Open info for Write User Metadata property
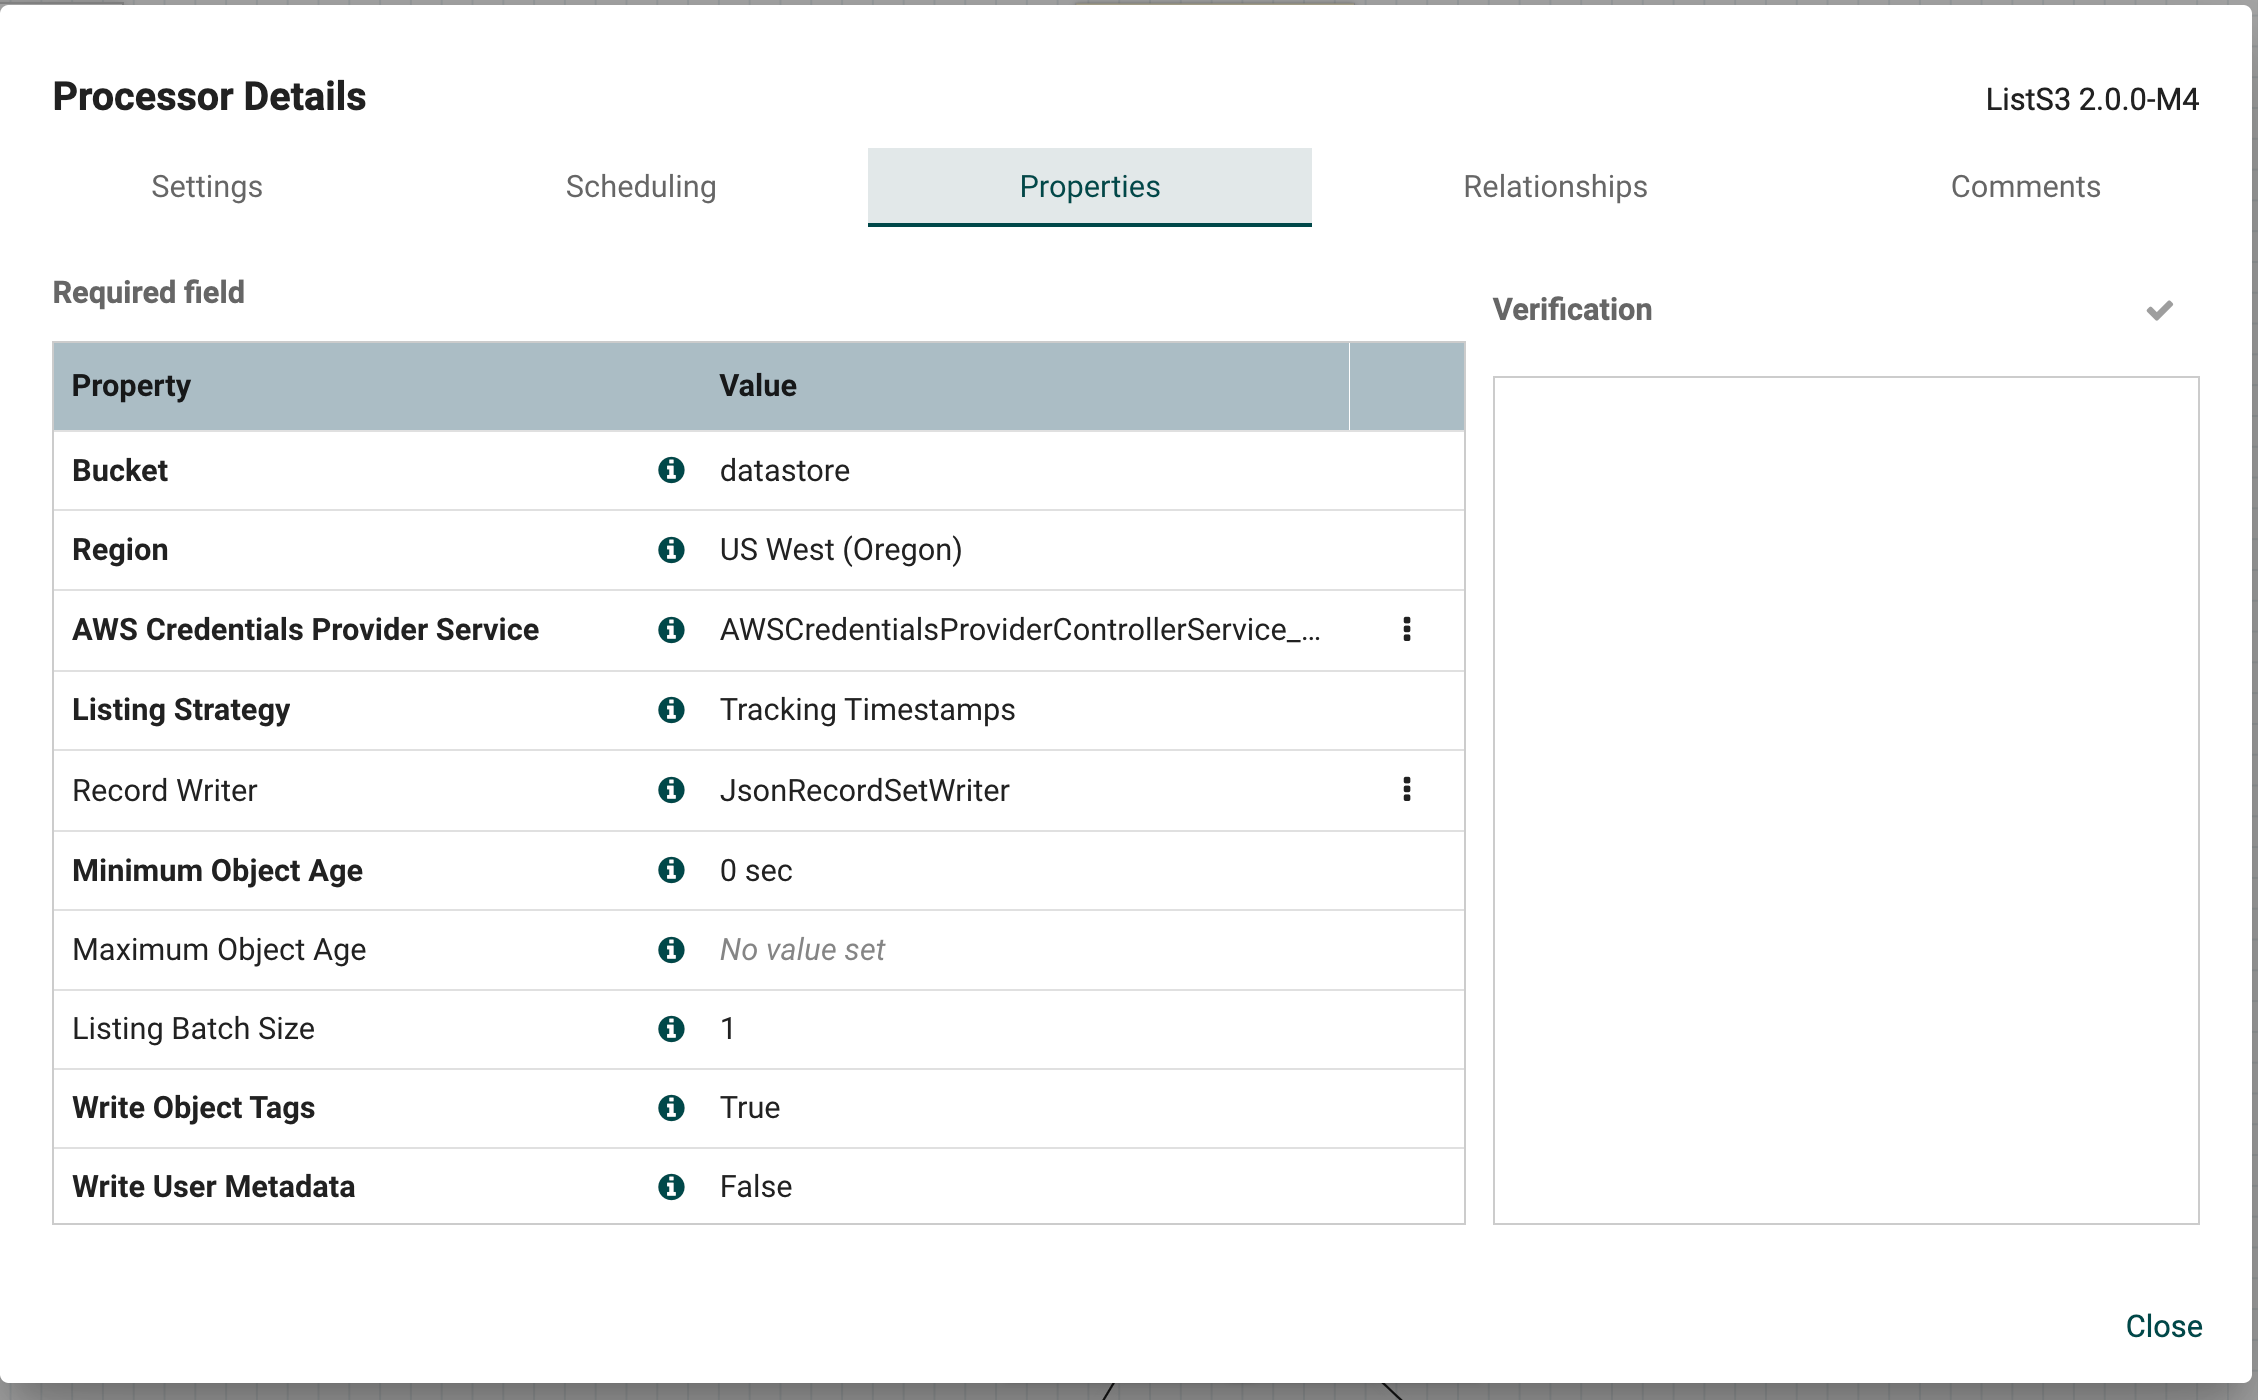 (671, 1187)
